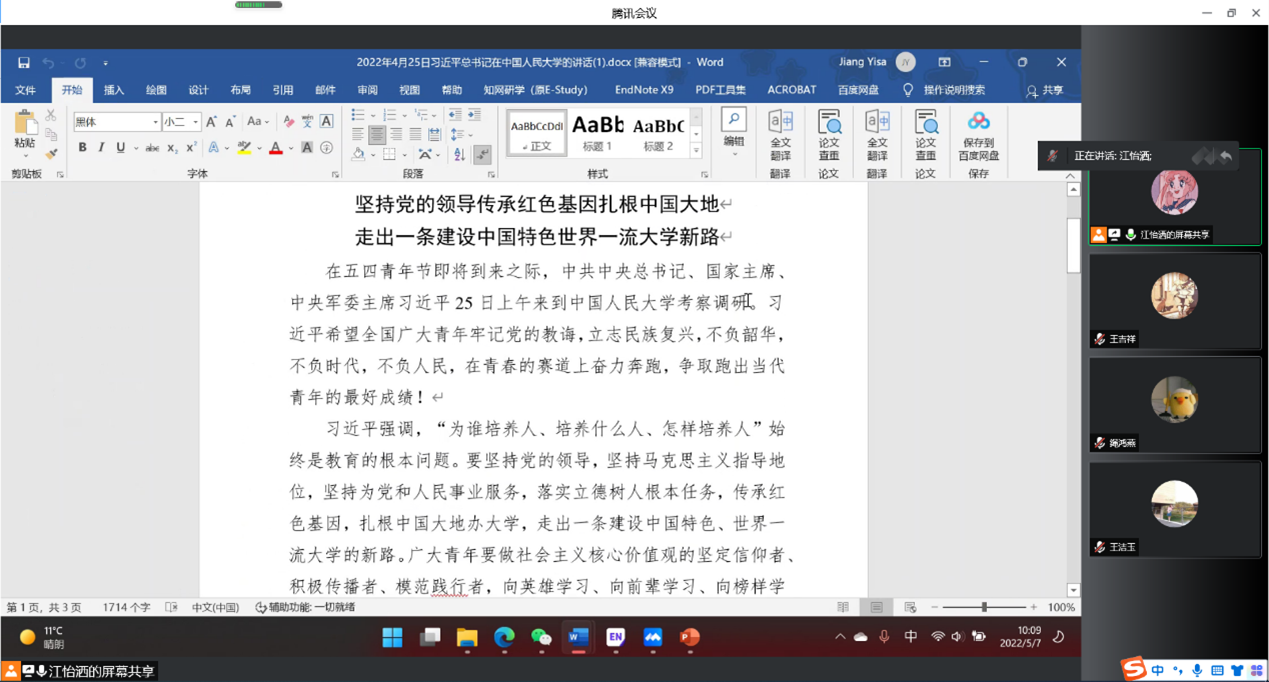Screen dimensions: 1269x682
Task: Click the Undo arrow in quick access toolbar
Action: coord(48,62)
